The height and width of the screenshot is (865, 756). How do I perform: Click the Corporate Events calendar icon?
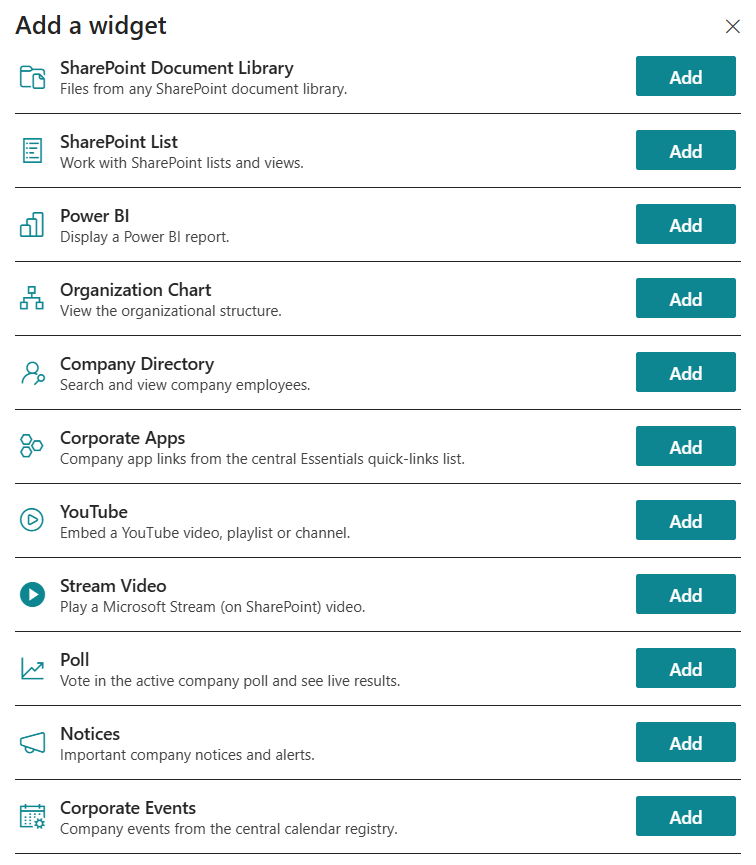tap(33, 816)
